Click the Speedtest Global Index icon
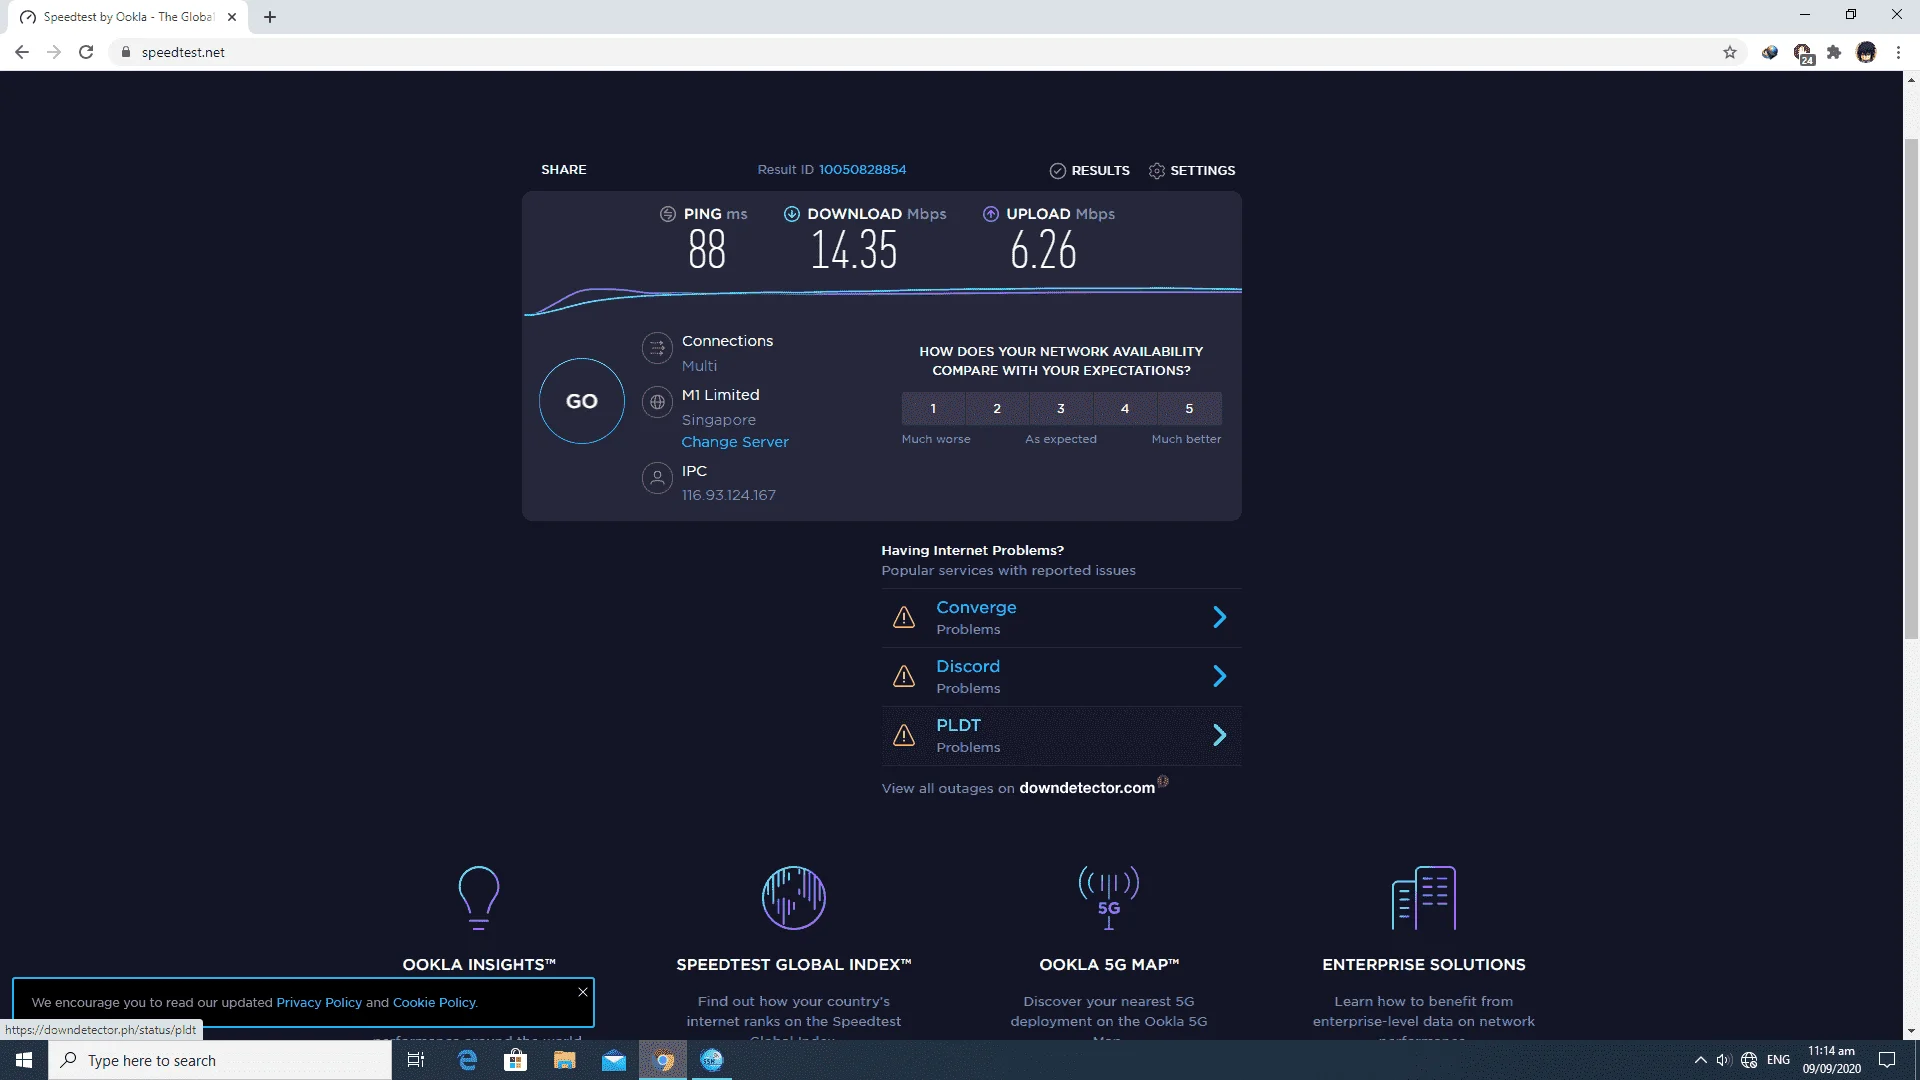This screenshot has width=1920, height=1080. pyautogui.click(x=794, y=898)
